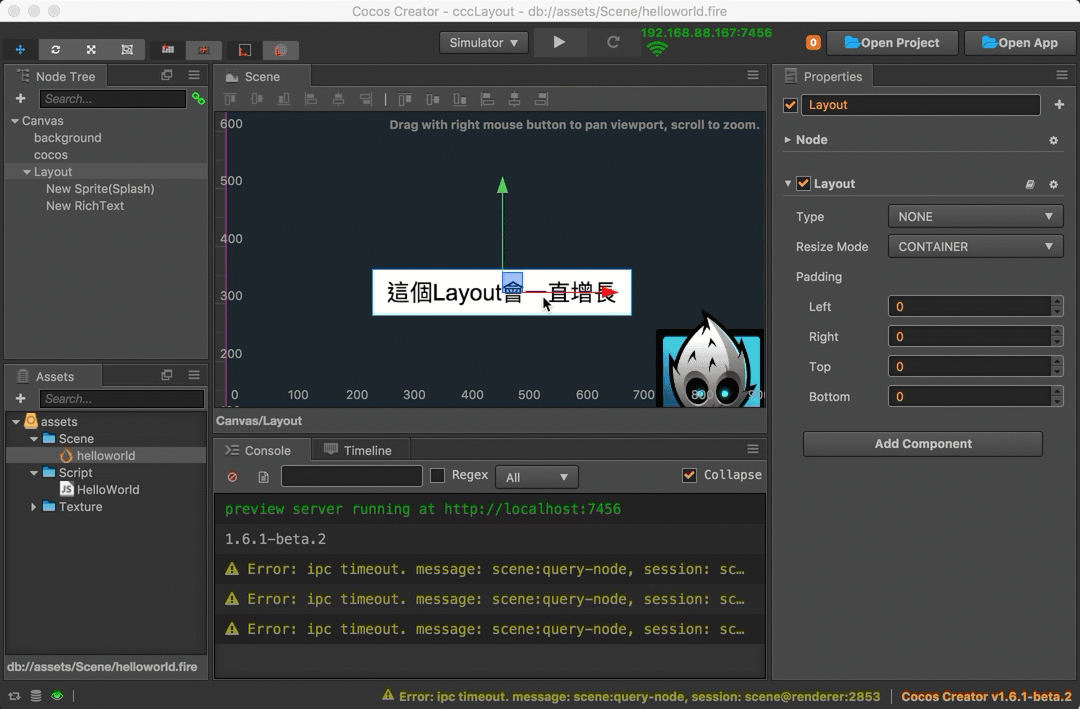1080x709 pixels.
Task: Collapse the Script folder
Action: pyautogui.click(x=33, y=473)
